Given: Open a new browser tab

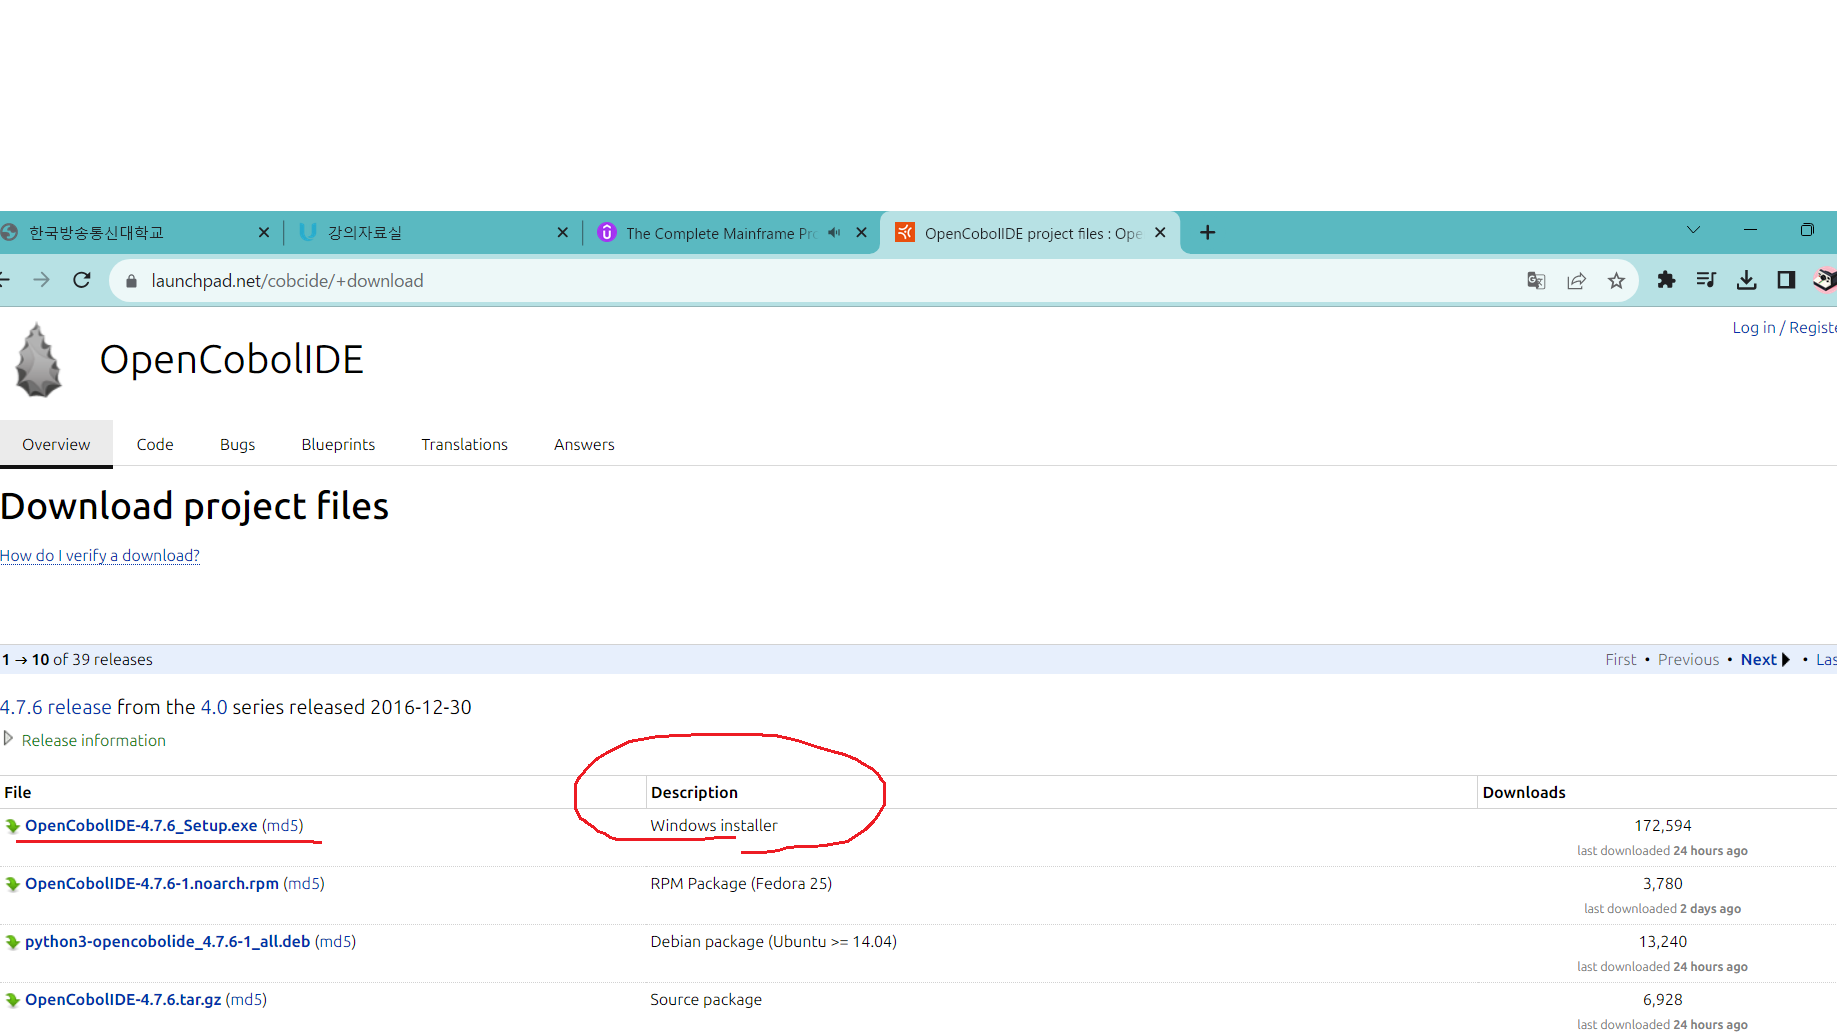Looking at the screenshot, I should pos(1208,233).
